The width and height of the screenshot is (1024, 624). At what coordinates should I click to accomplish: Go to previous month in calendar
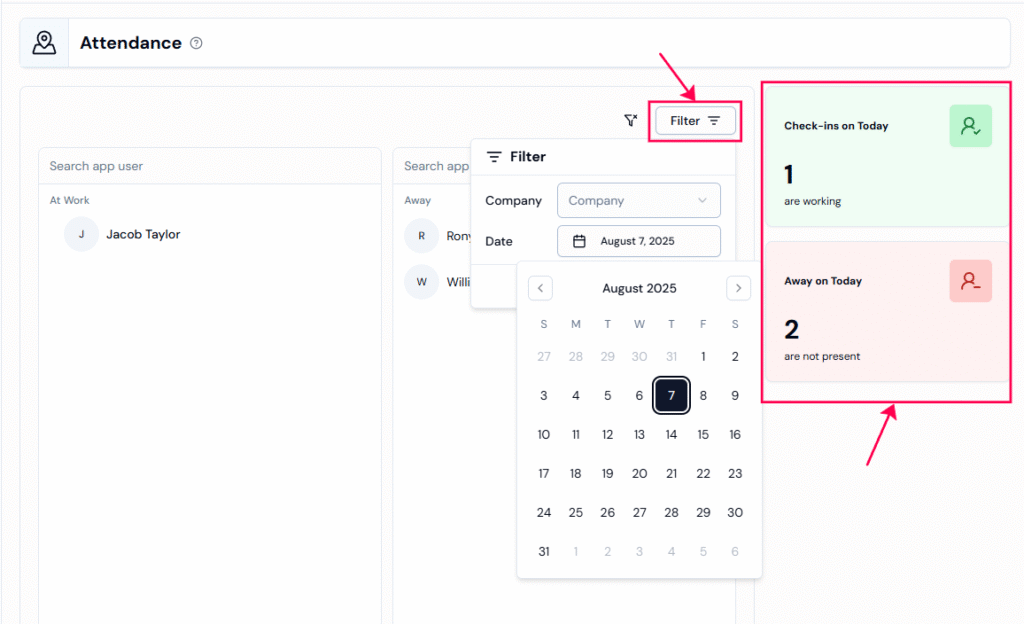540,288
